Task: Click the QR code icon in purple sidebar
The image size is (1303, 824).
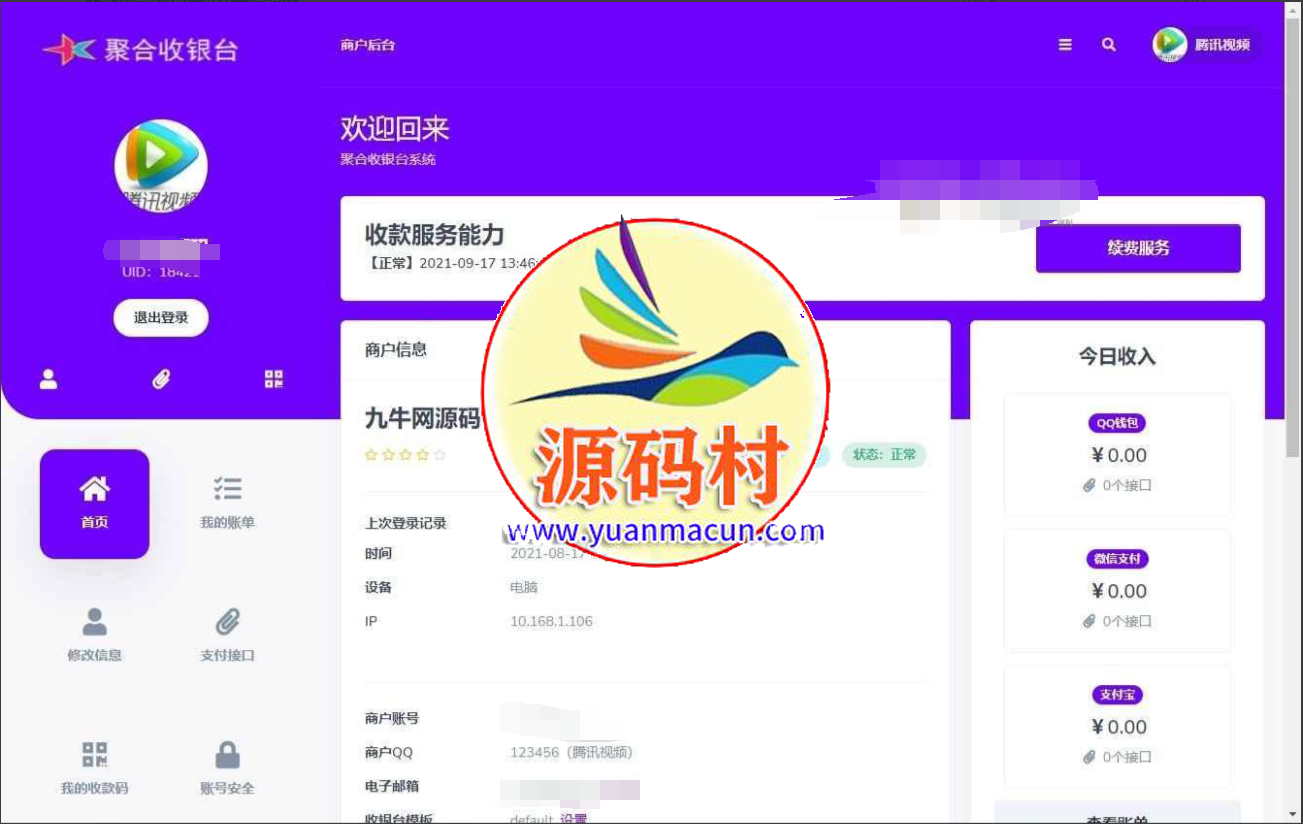Action: [273, 379]
